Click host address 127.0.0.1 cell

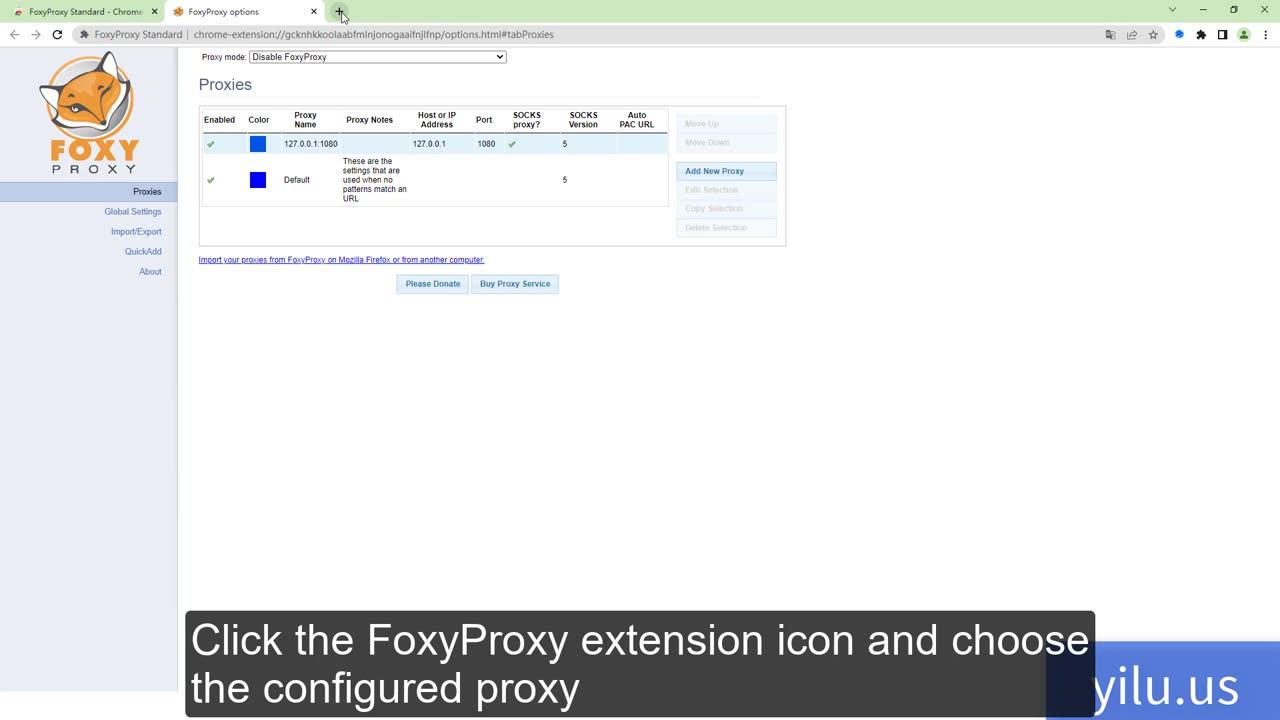[429, 144]
